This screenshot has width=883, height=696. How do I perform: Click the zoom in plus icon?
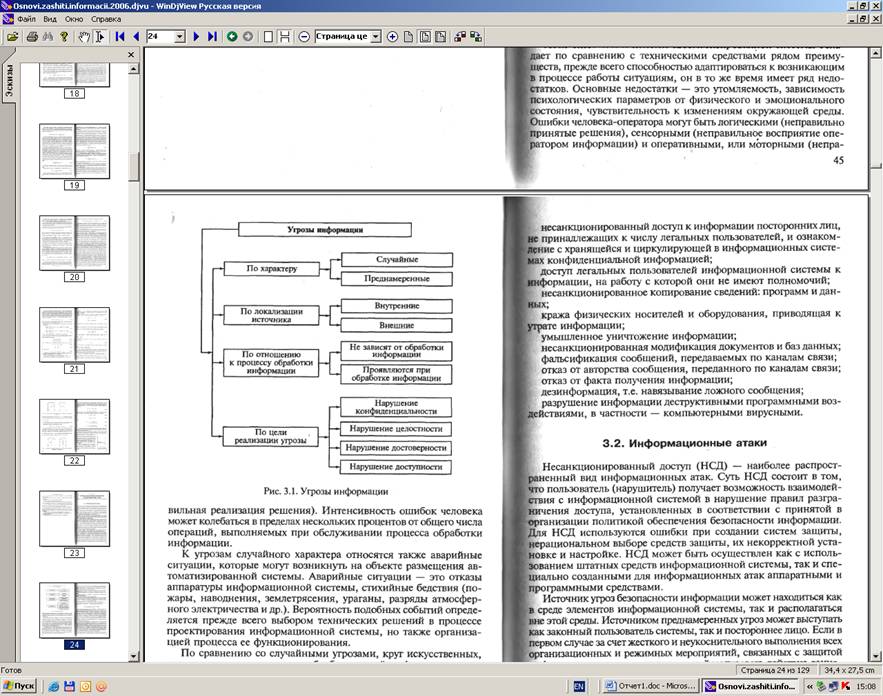coord(392,37)
